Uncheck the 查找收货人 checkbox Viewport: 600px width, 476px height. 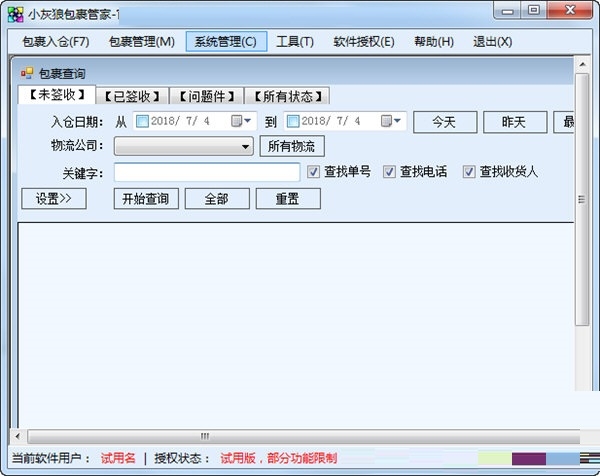(x=469, y=172)
